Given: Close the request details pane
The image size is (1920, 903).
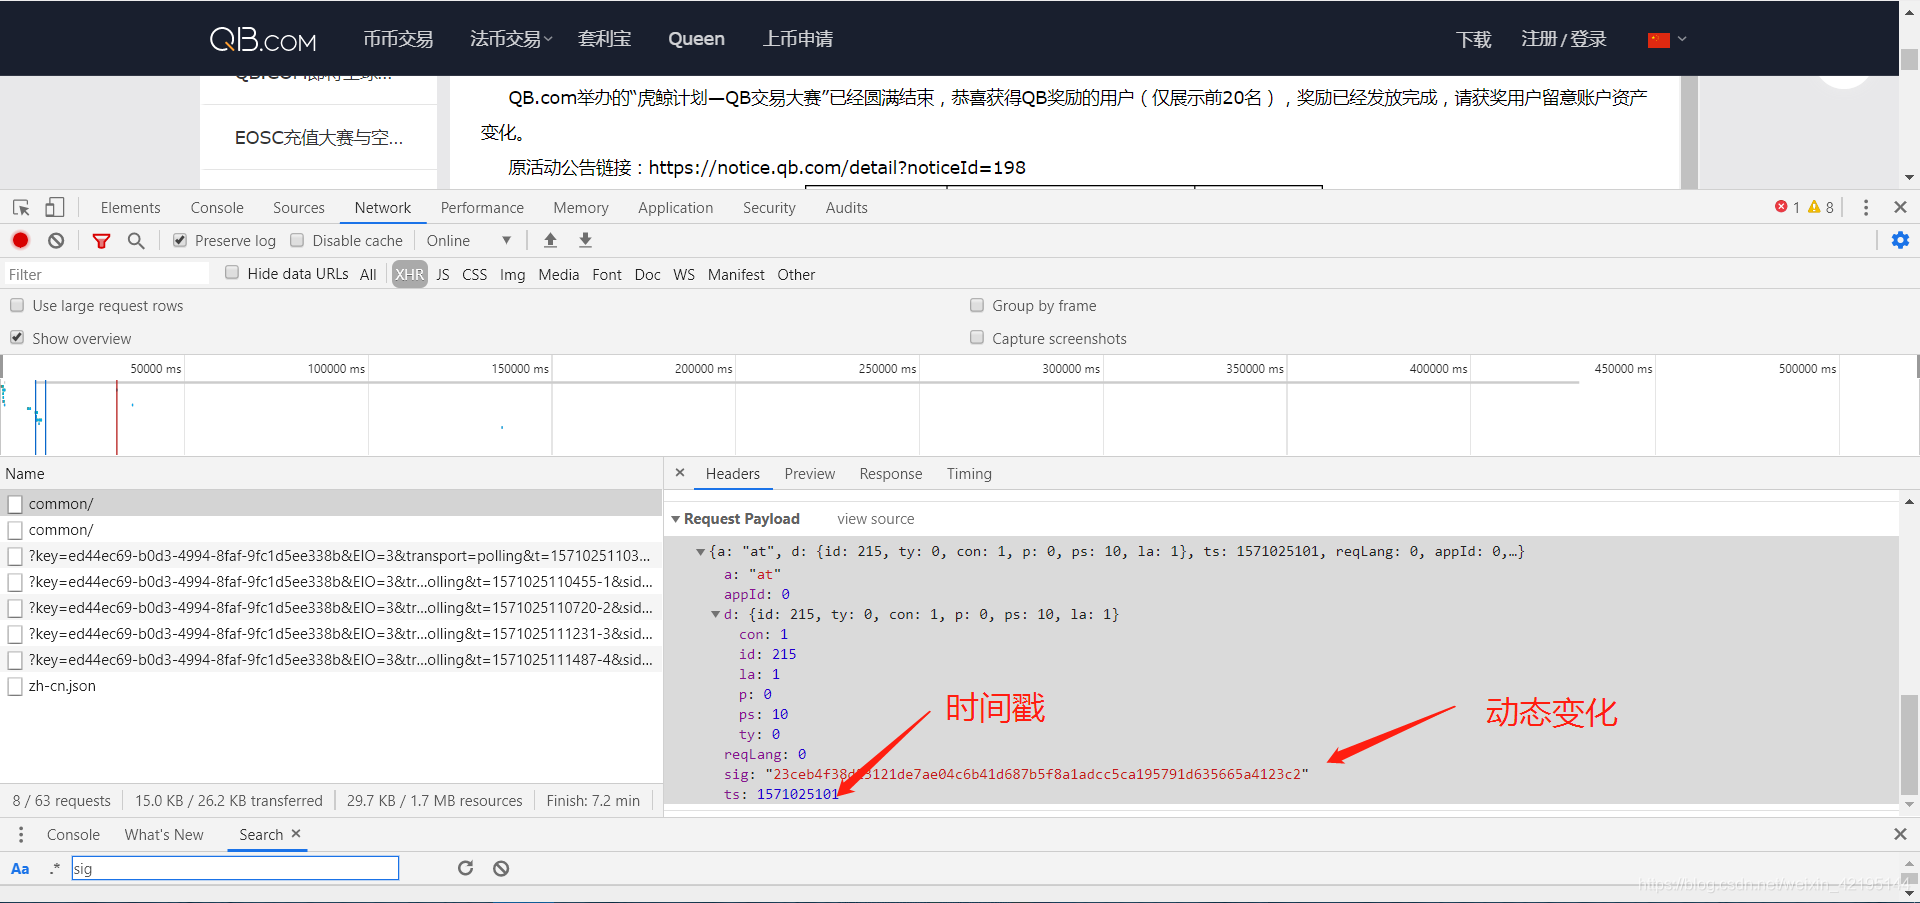Looking at the screenshot, I should pyautogui.click(x=680, y=473).
